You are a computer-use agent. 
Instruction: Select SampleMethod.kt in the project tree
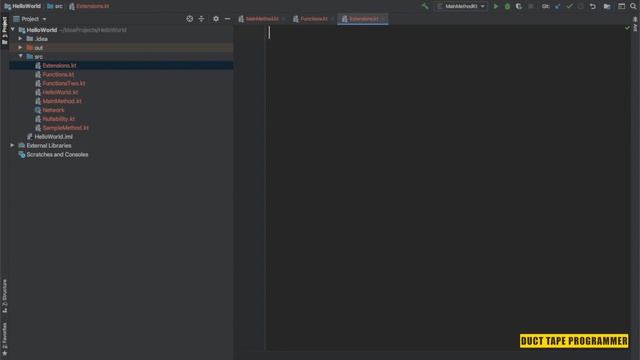tap(65, 128)
